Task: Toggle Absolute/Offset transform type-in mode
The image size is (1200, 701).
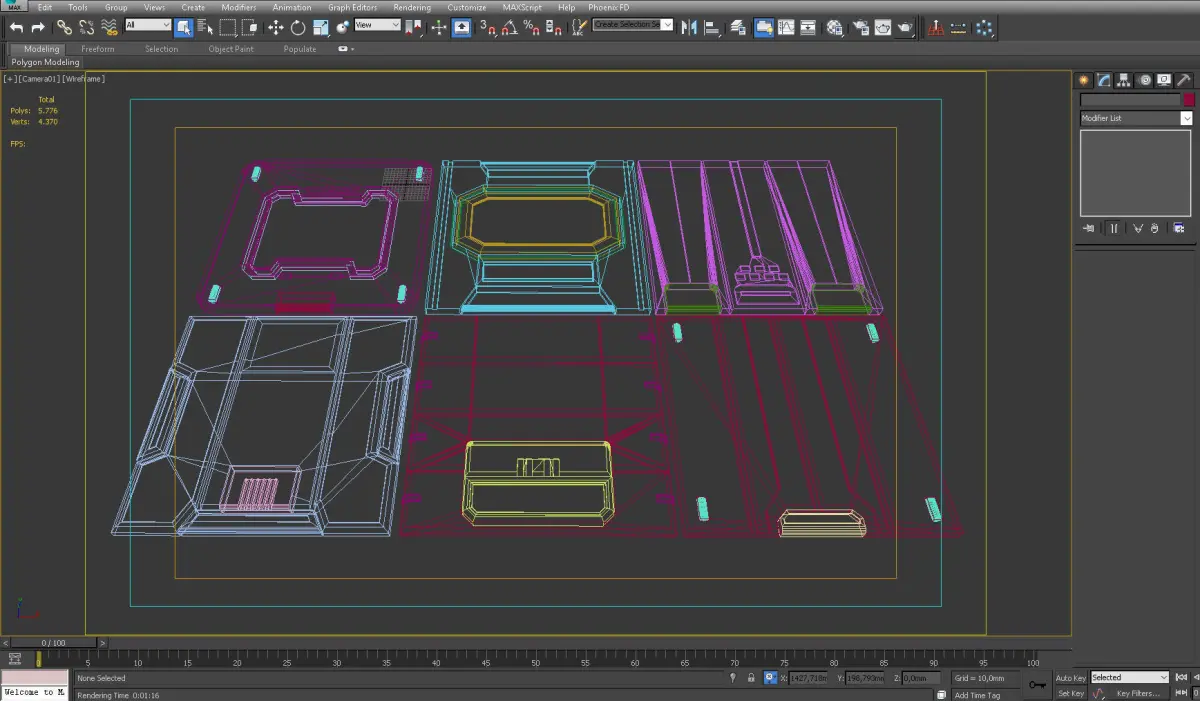Action: (770, 678)
